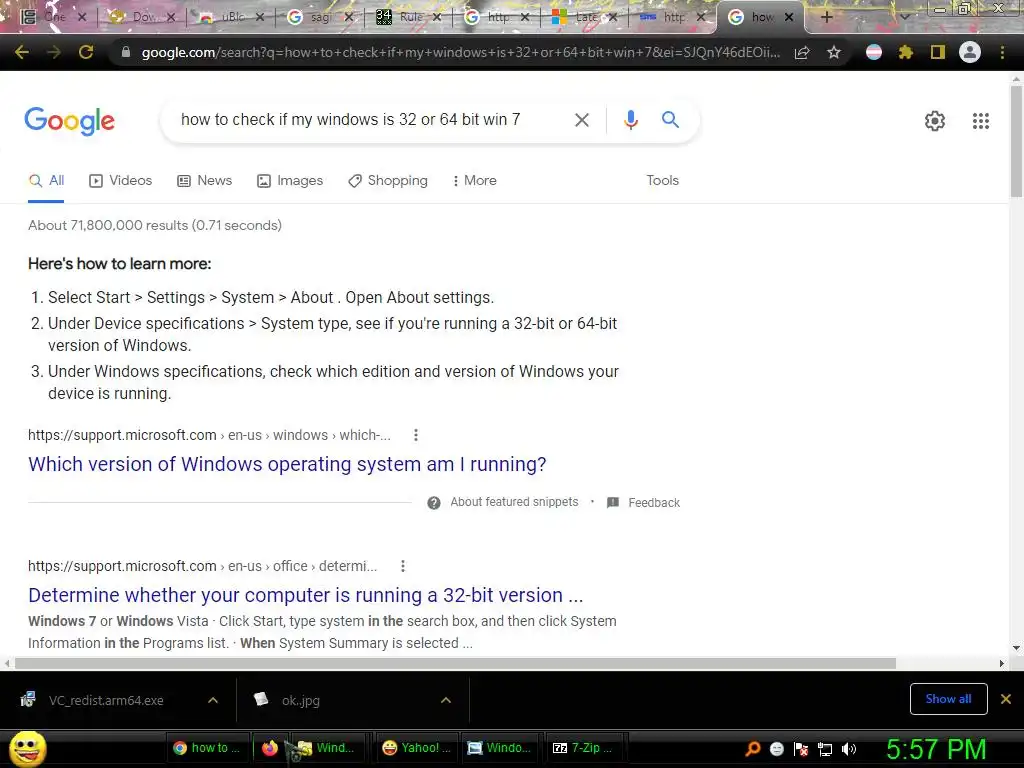Switch to the 'uBlc' browser tab
This screenshot has height=768, width=1024.
click(232, 17)
